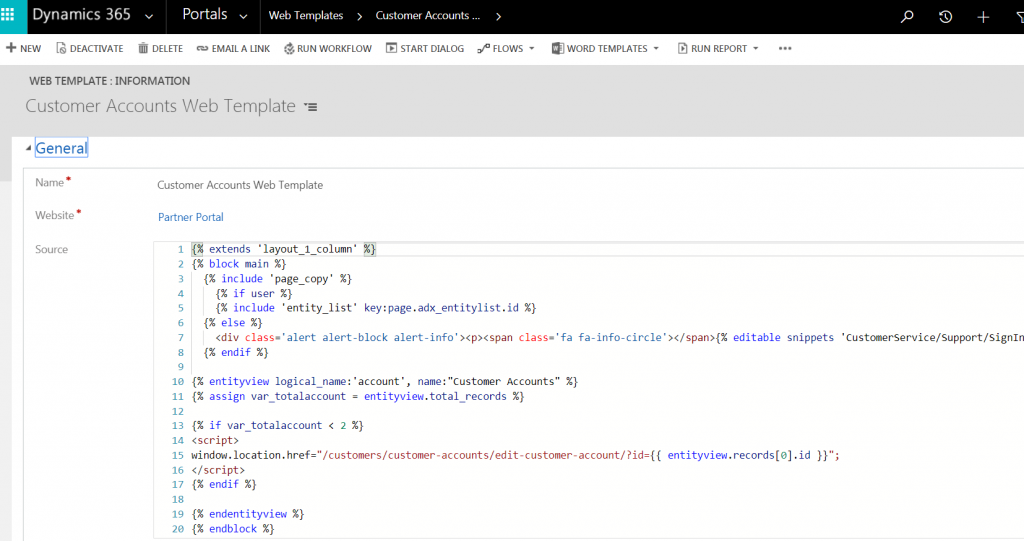The image size is (1024, 541).
Task: Click line including 'page_copy'
Action: [x=278, y=278]
